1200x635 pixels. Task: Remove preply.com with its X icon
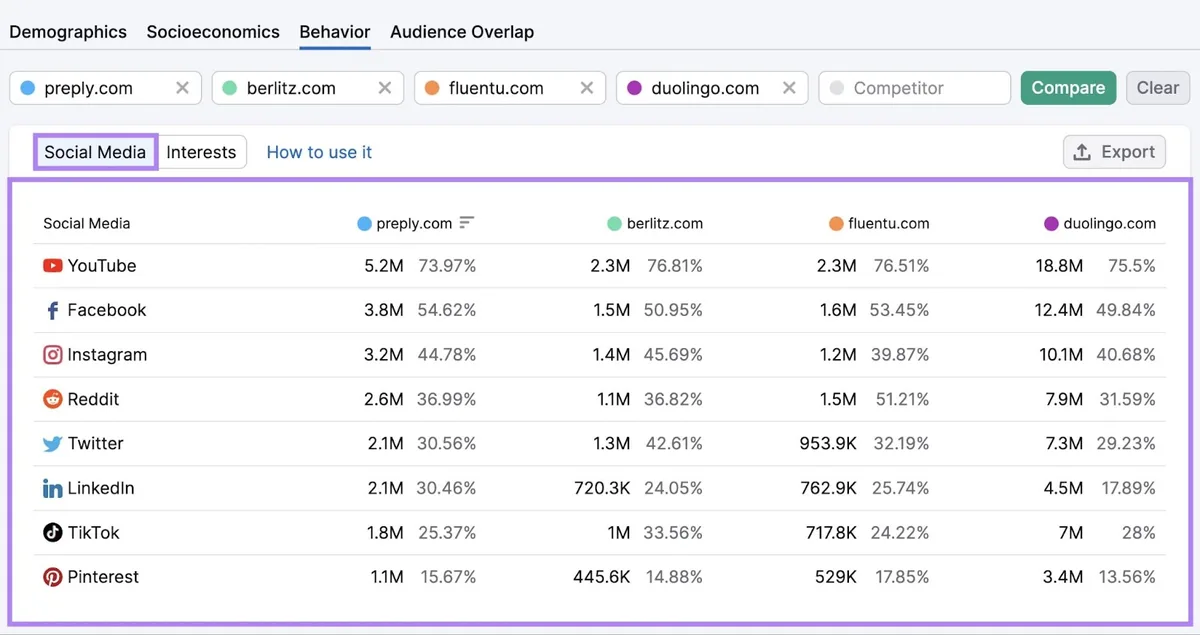pyautogui.click(x=182, y=88)
